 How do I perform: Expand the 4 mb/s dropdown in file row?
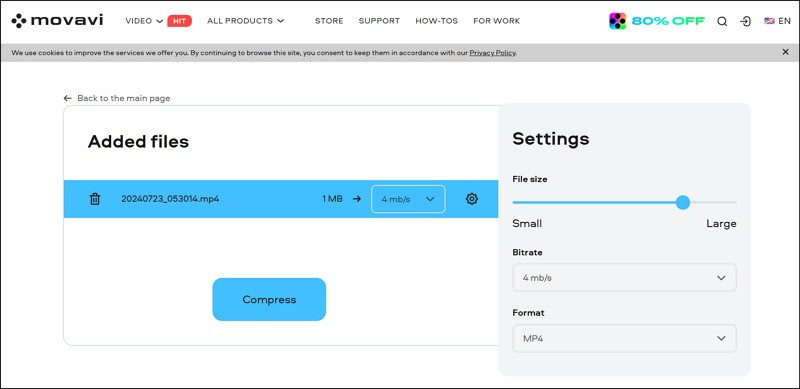408,199
